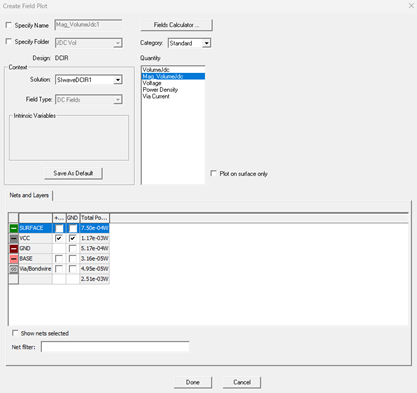Click the pink BASE layer icon
This screenshot has height=393, width=417.
coord(14,259)
